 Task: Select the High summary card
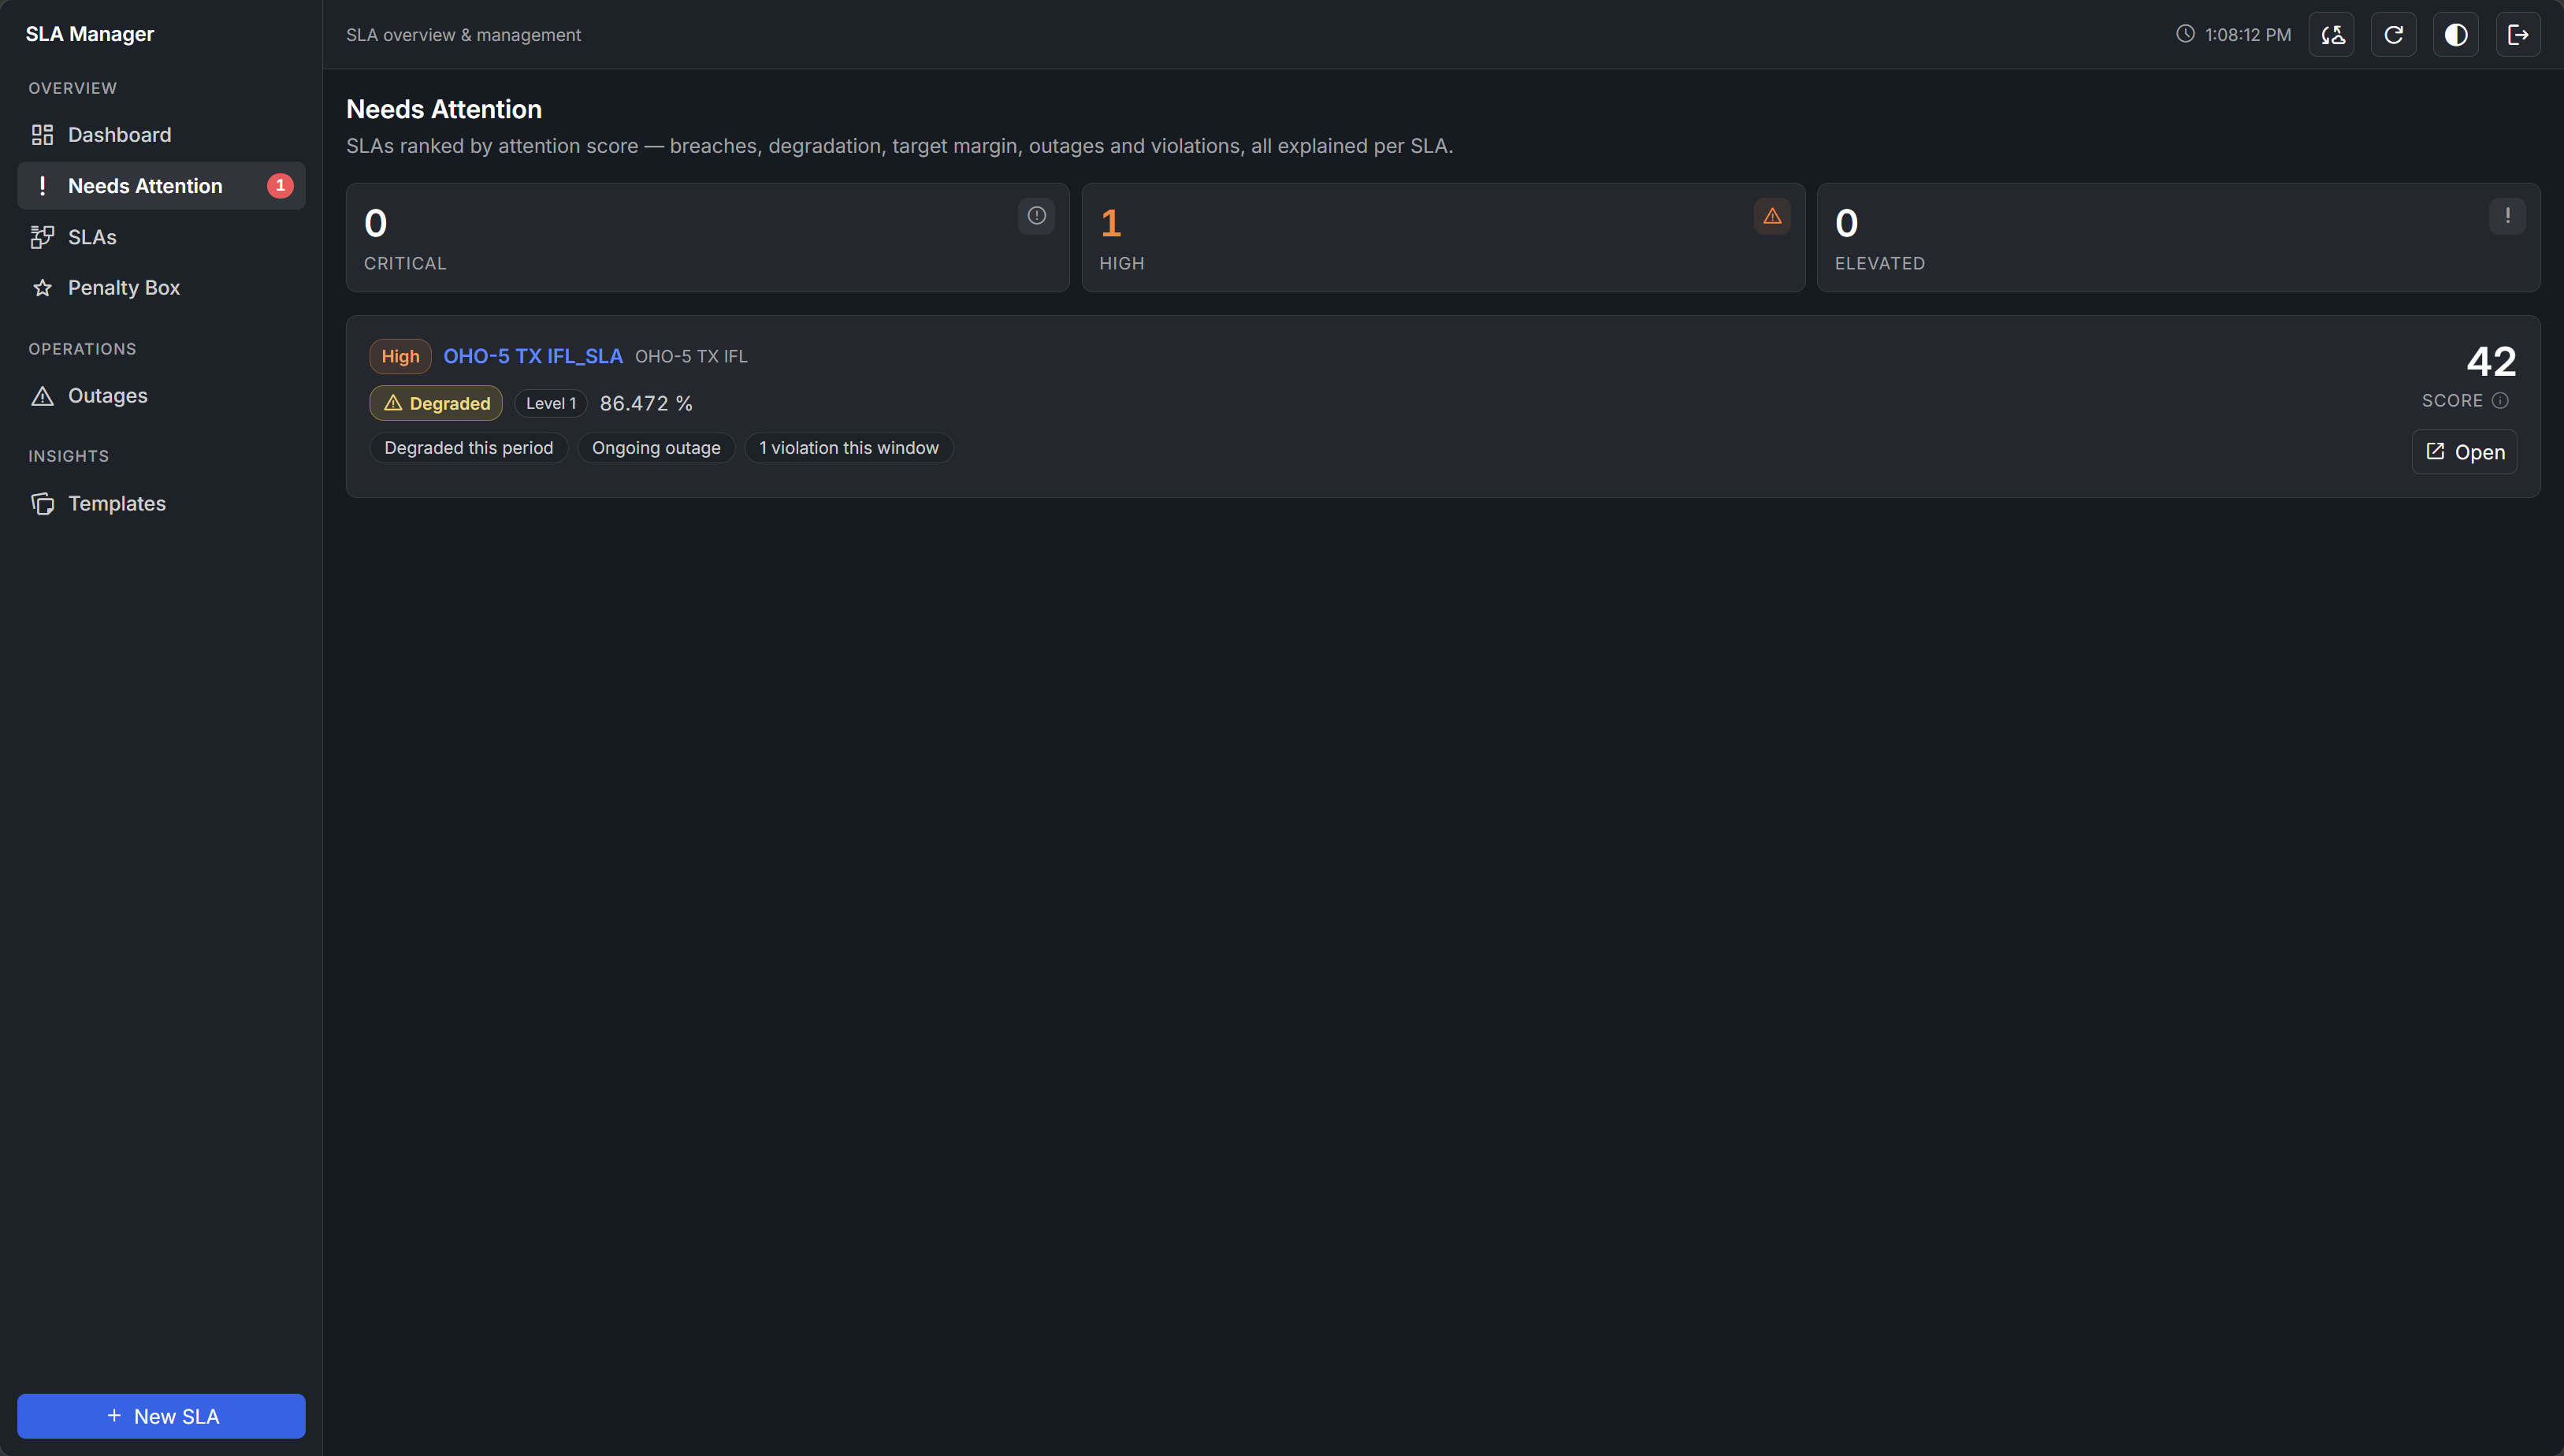click(1443, 237)
